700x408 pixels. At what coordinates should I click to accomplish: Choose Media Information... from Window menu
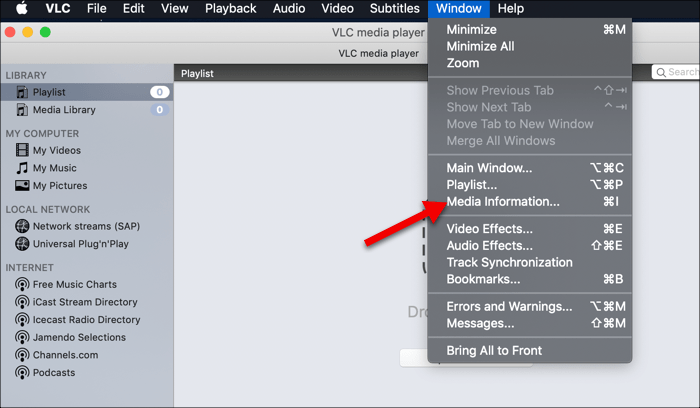click(x=503, y=201)
